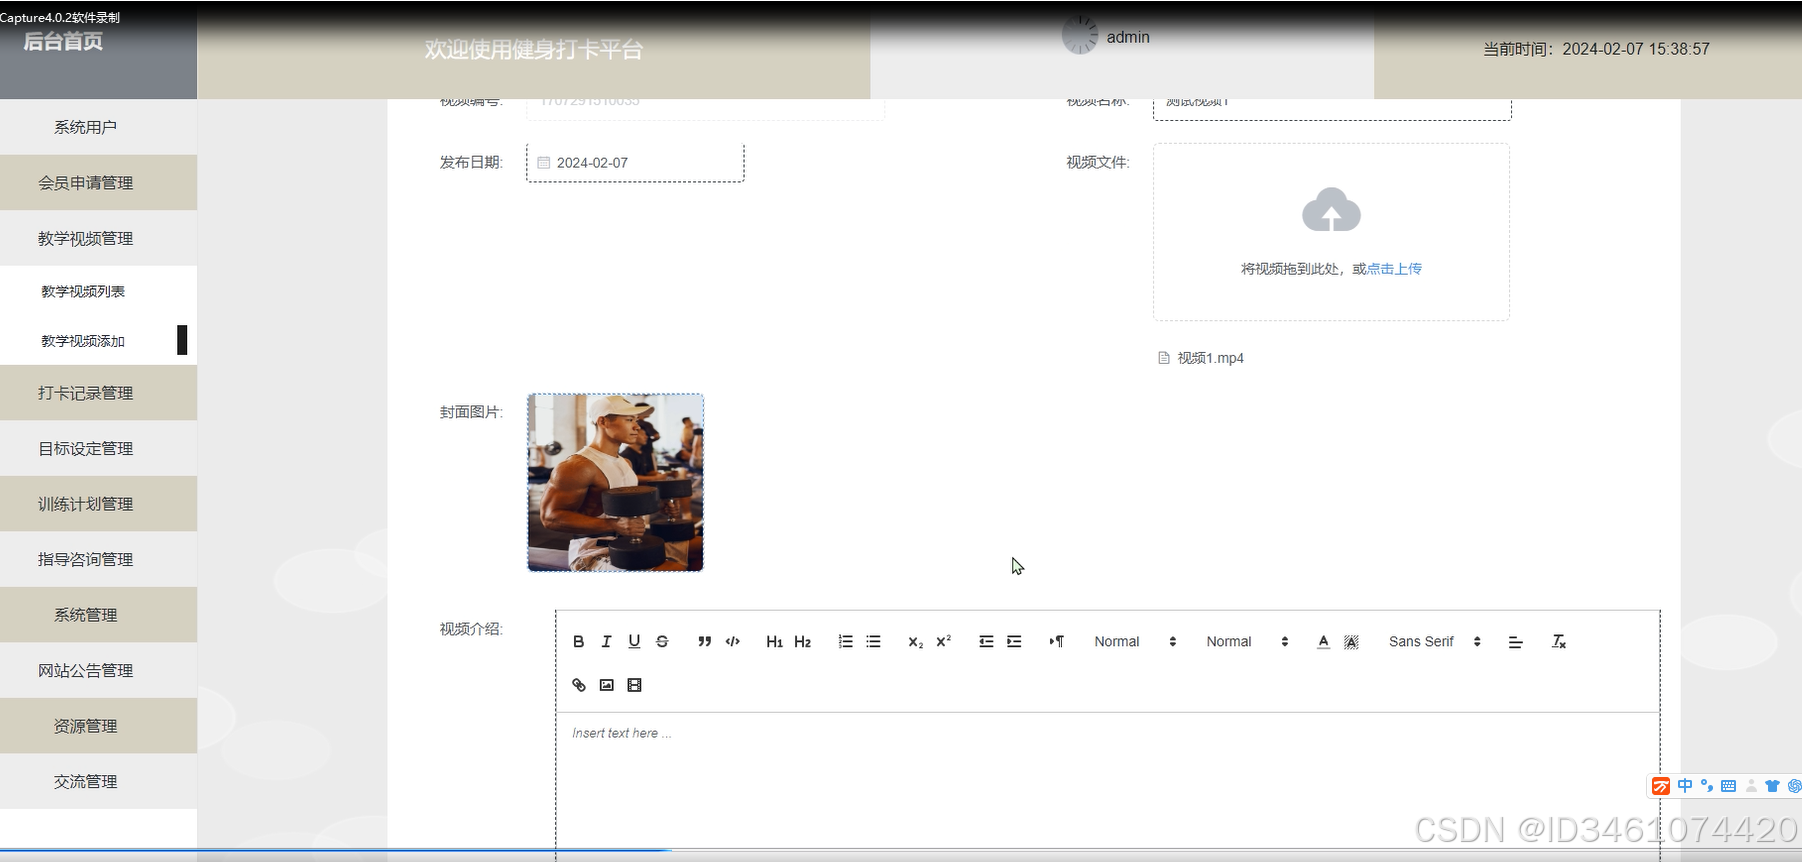Click the 点击上传 upload link
Viewport: 1802px width, 862px height.
[x=1394, y=269]
